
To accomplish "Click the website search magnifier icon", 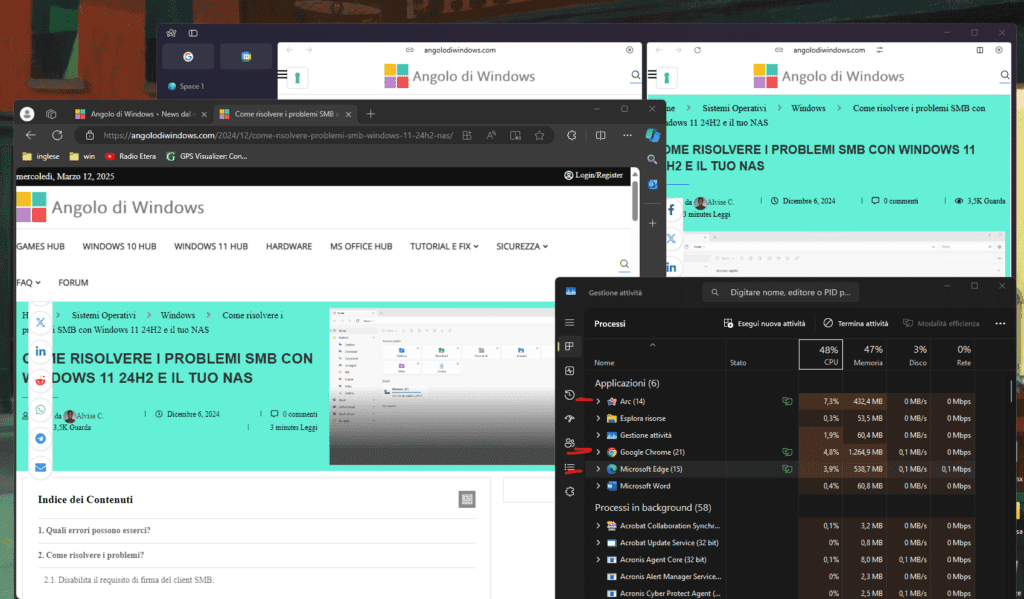I will [625, 265].
